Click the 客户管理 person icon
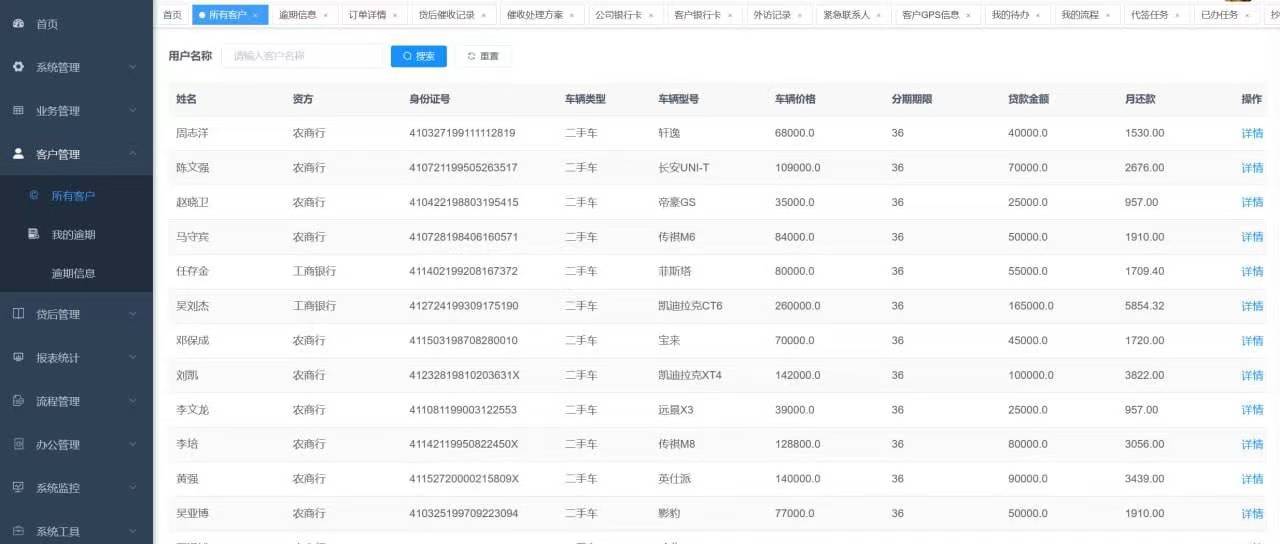 (x=18, y=154)
